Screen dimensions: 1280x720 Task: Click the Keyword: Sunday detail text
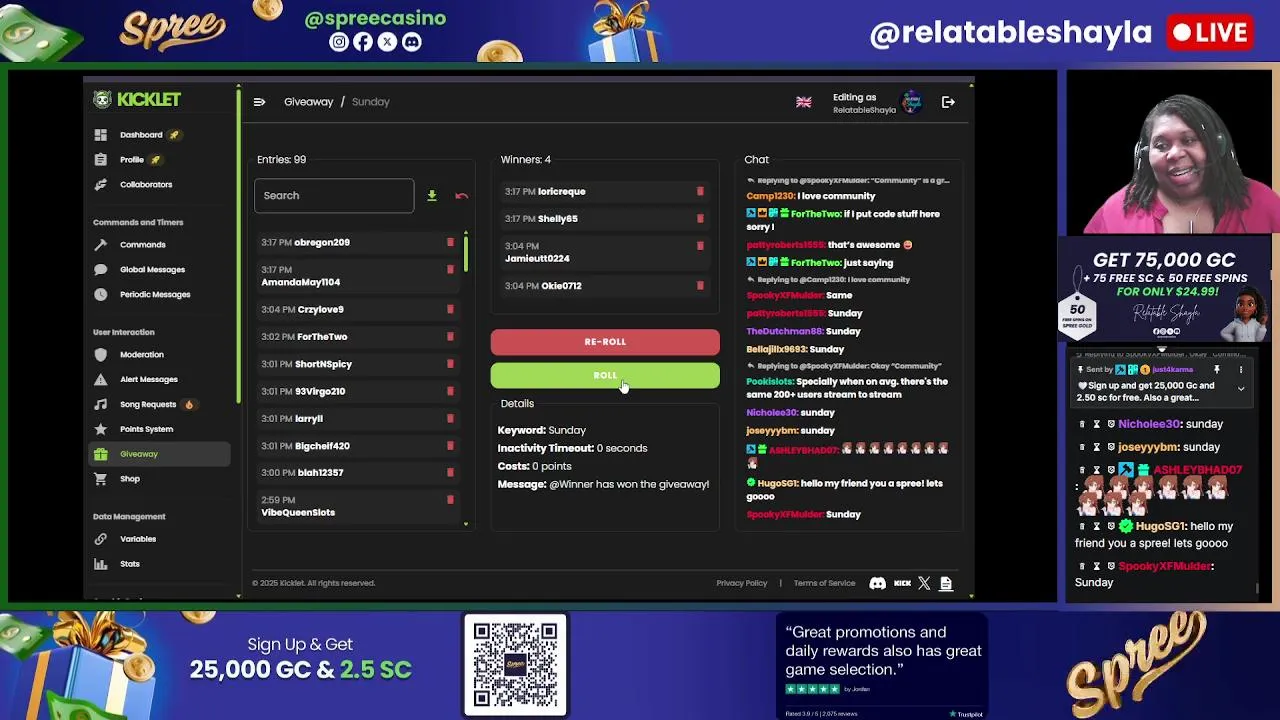coord(542,430)
